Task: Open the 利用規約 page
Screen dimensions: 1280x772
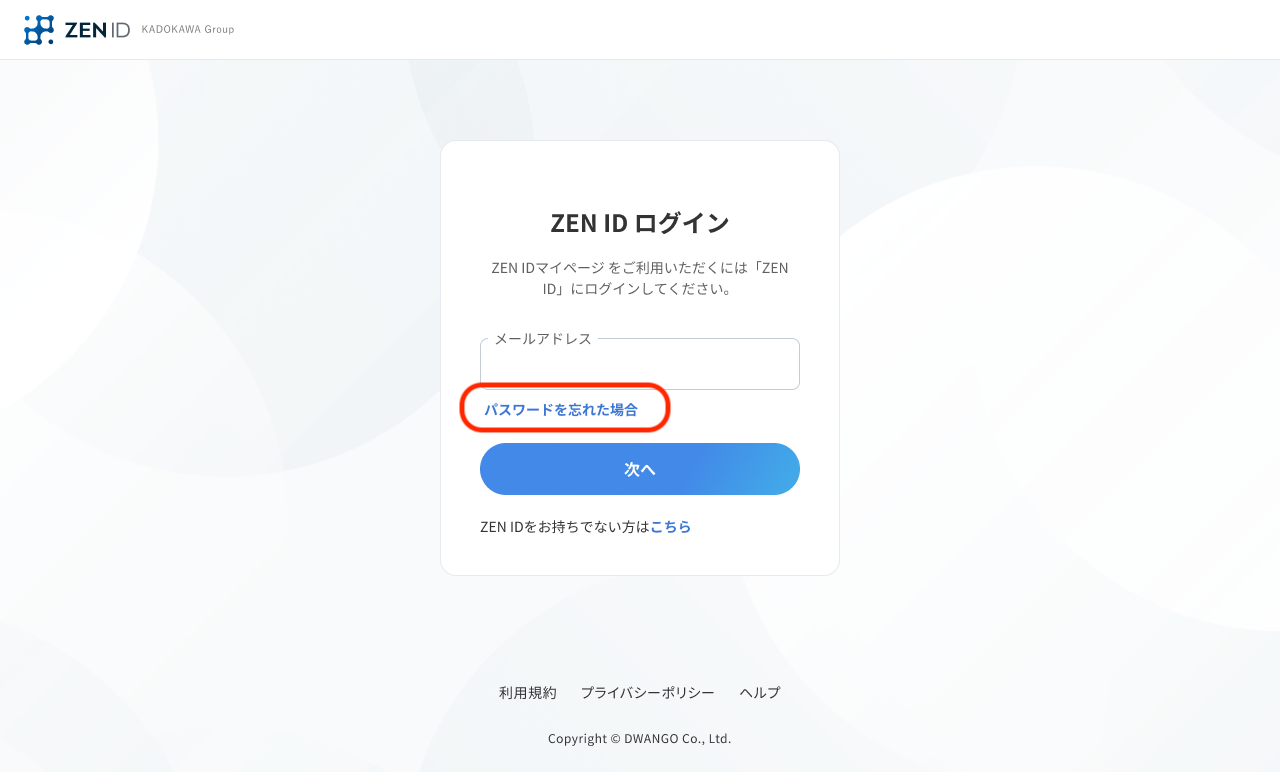Action: tap(527, 692)
